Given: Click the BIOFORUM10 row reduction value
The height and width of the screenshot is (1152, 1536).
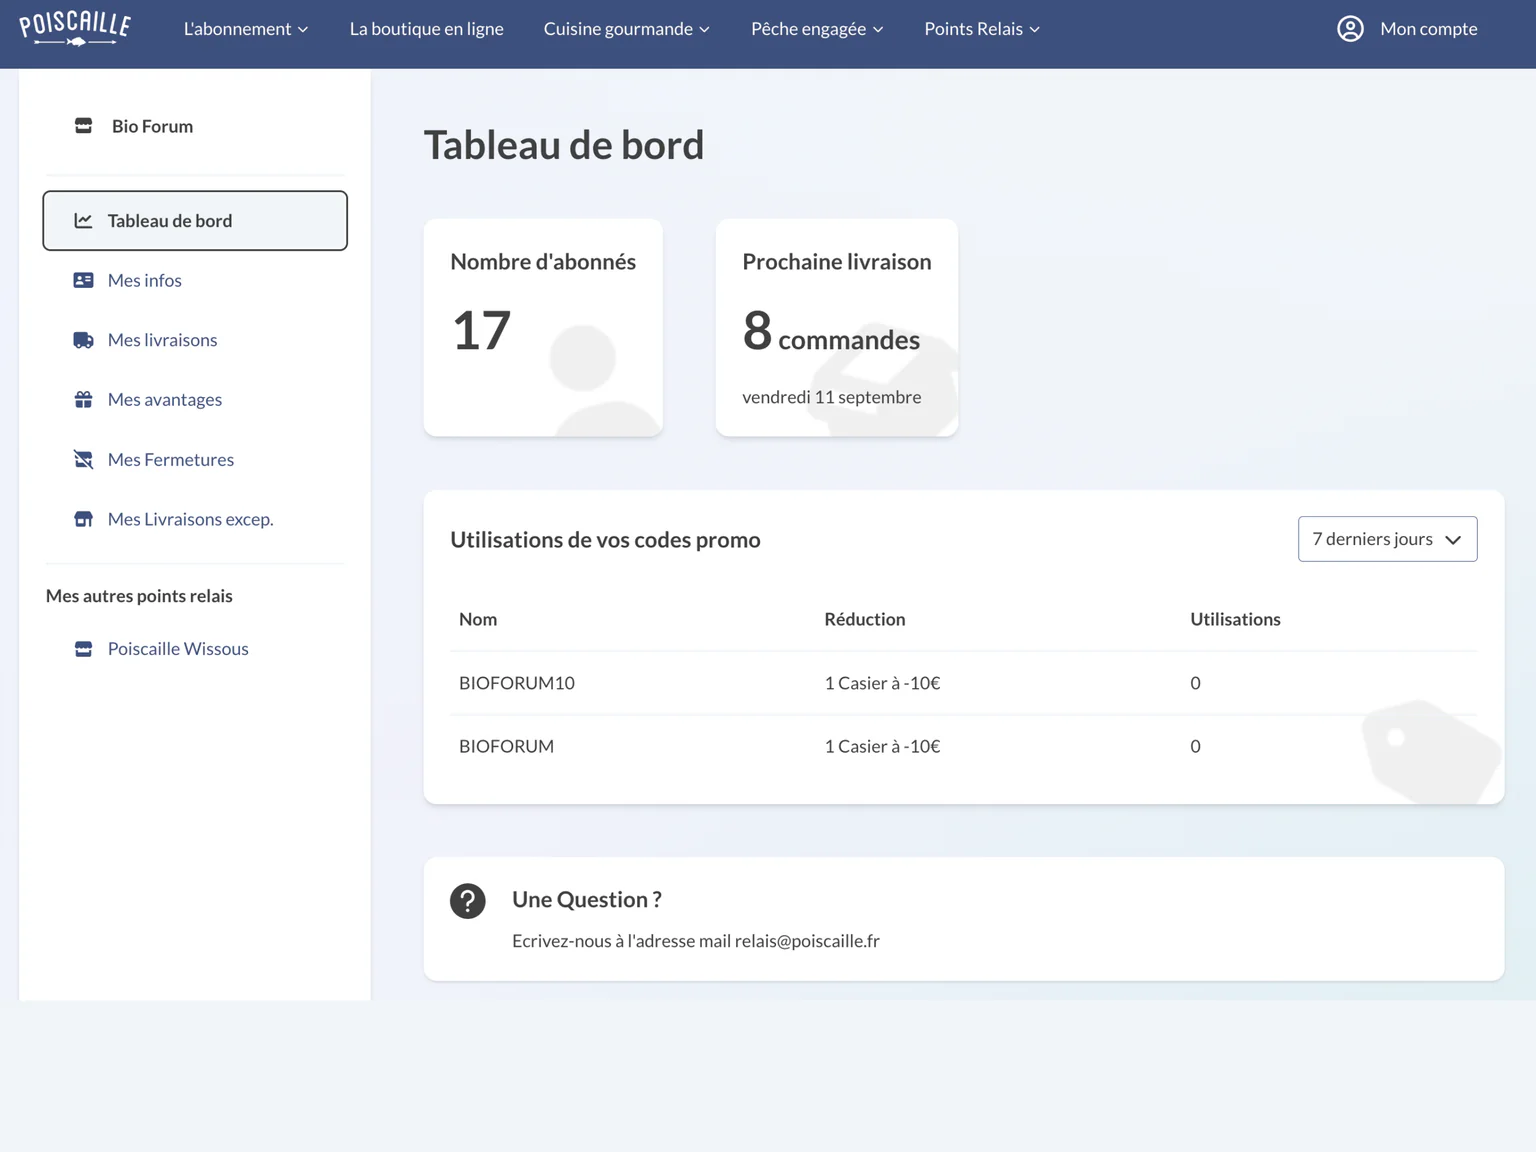Looking at the screenshot, I should [882, 683].
